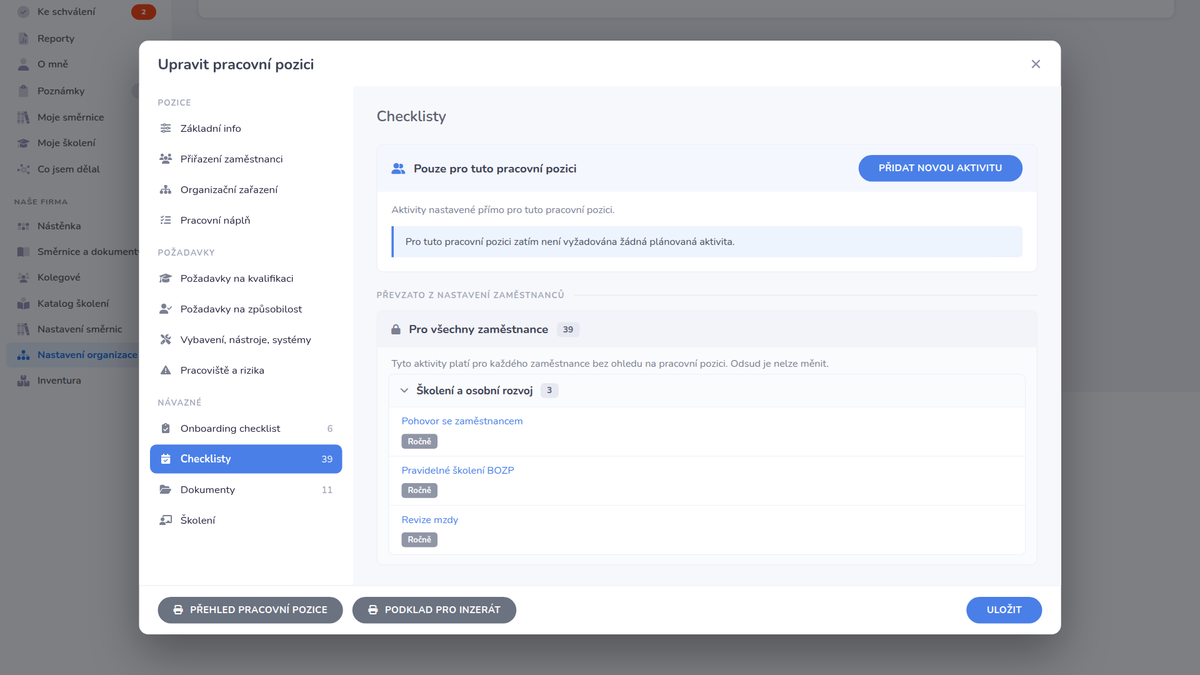Click the Reporty icon in background sidebar
The height and width of the screenshot is (675, 1200).
tap(23, 38)
